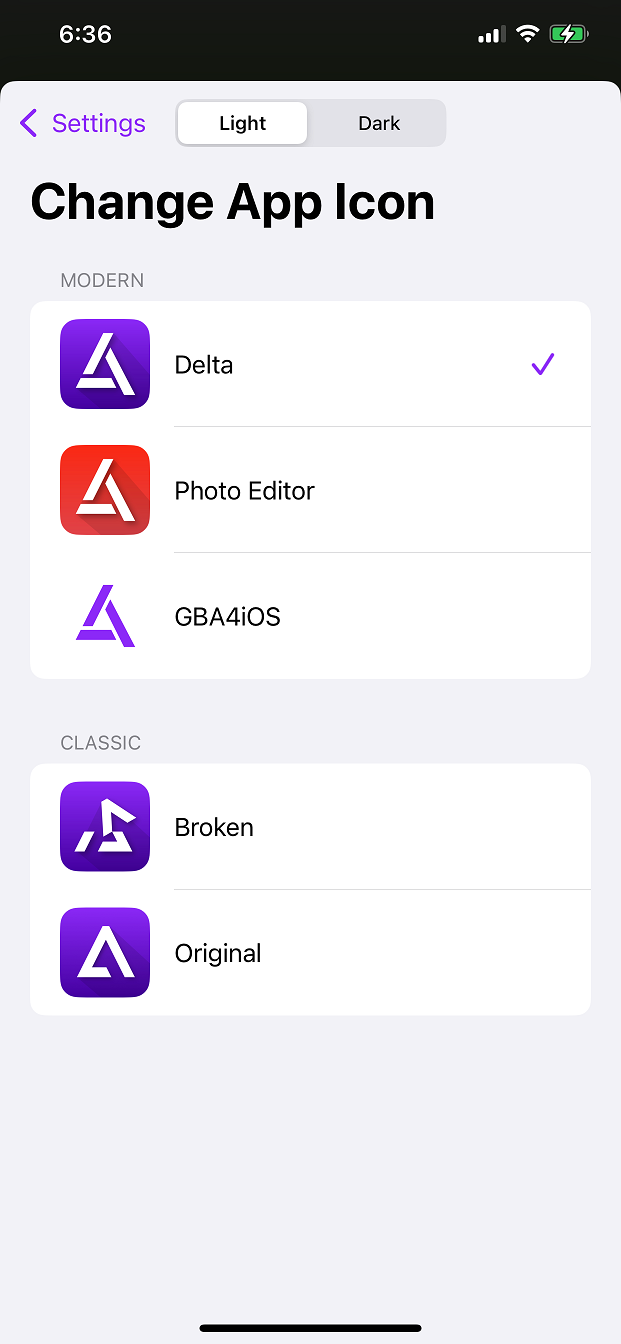The height and width of the screenshot is (1344, 621).
Task: Tap the back chevron arrow
Action: pyautogui.click(x=29, y=123)
